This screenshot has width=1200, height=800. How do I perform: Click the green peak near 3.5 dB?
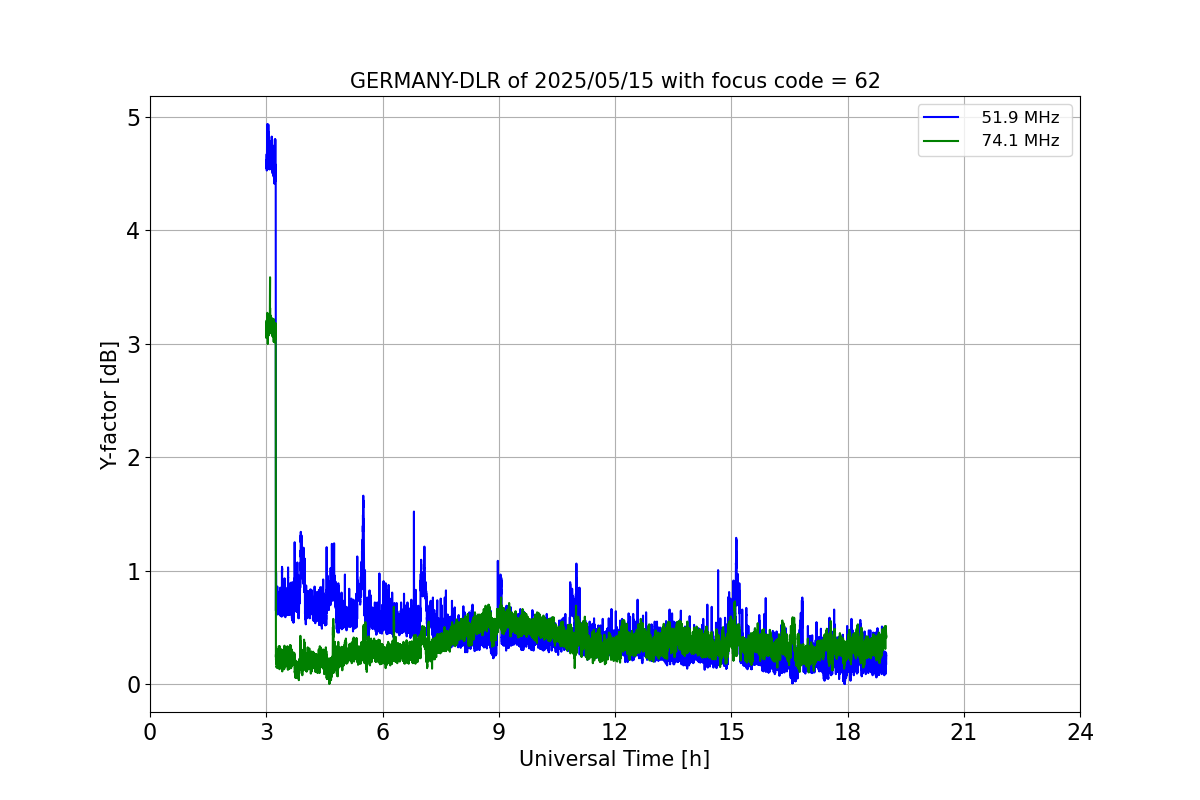[x=270, y=280]
